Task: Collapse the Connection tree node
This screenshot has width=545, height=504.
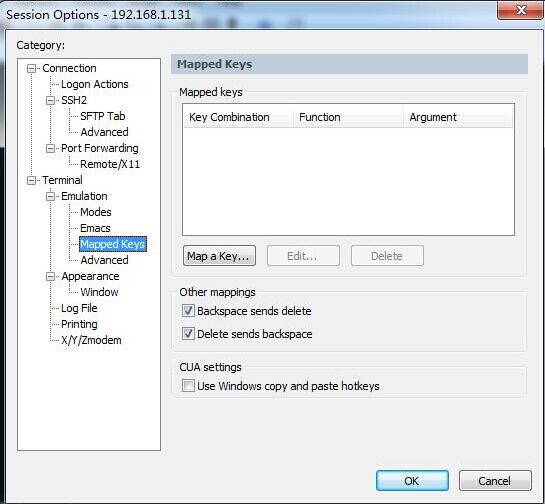Action: pos(31,68)
